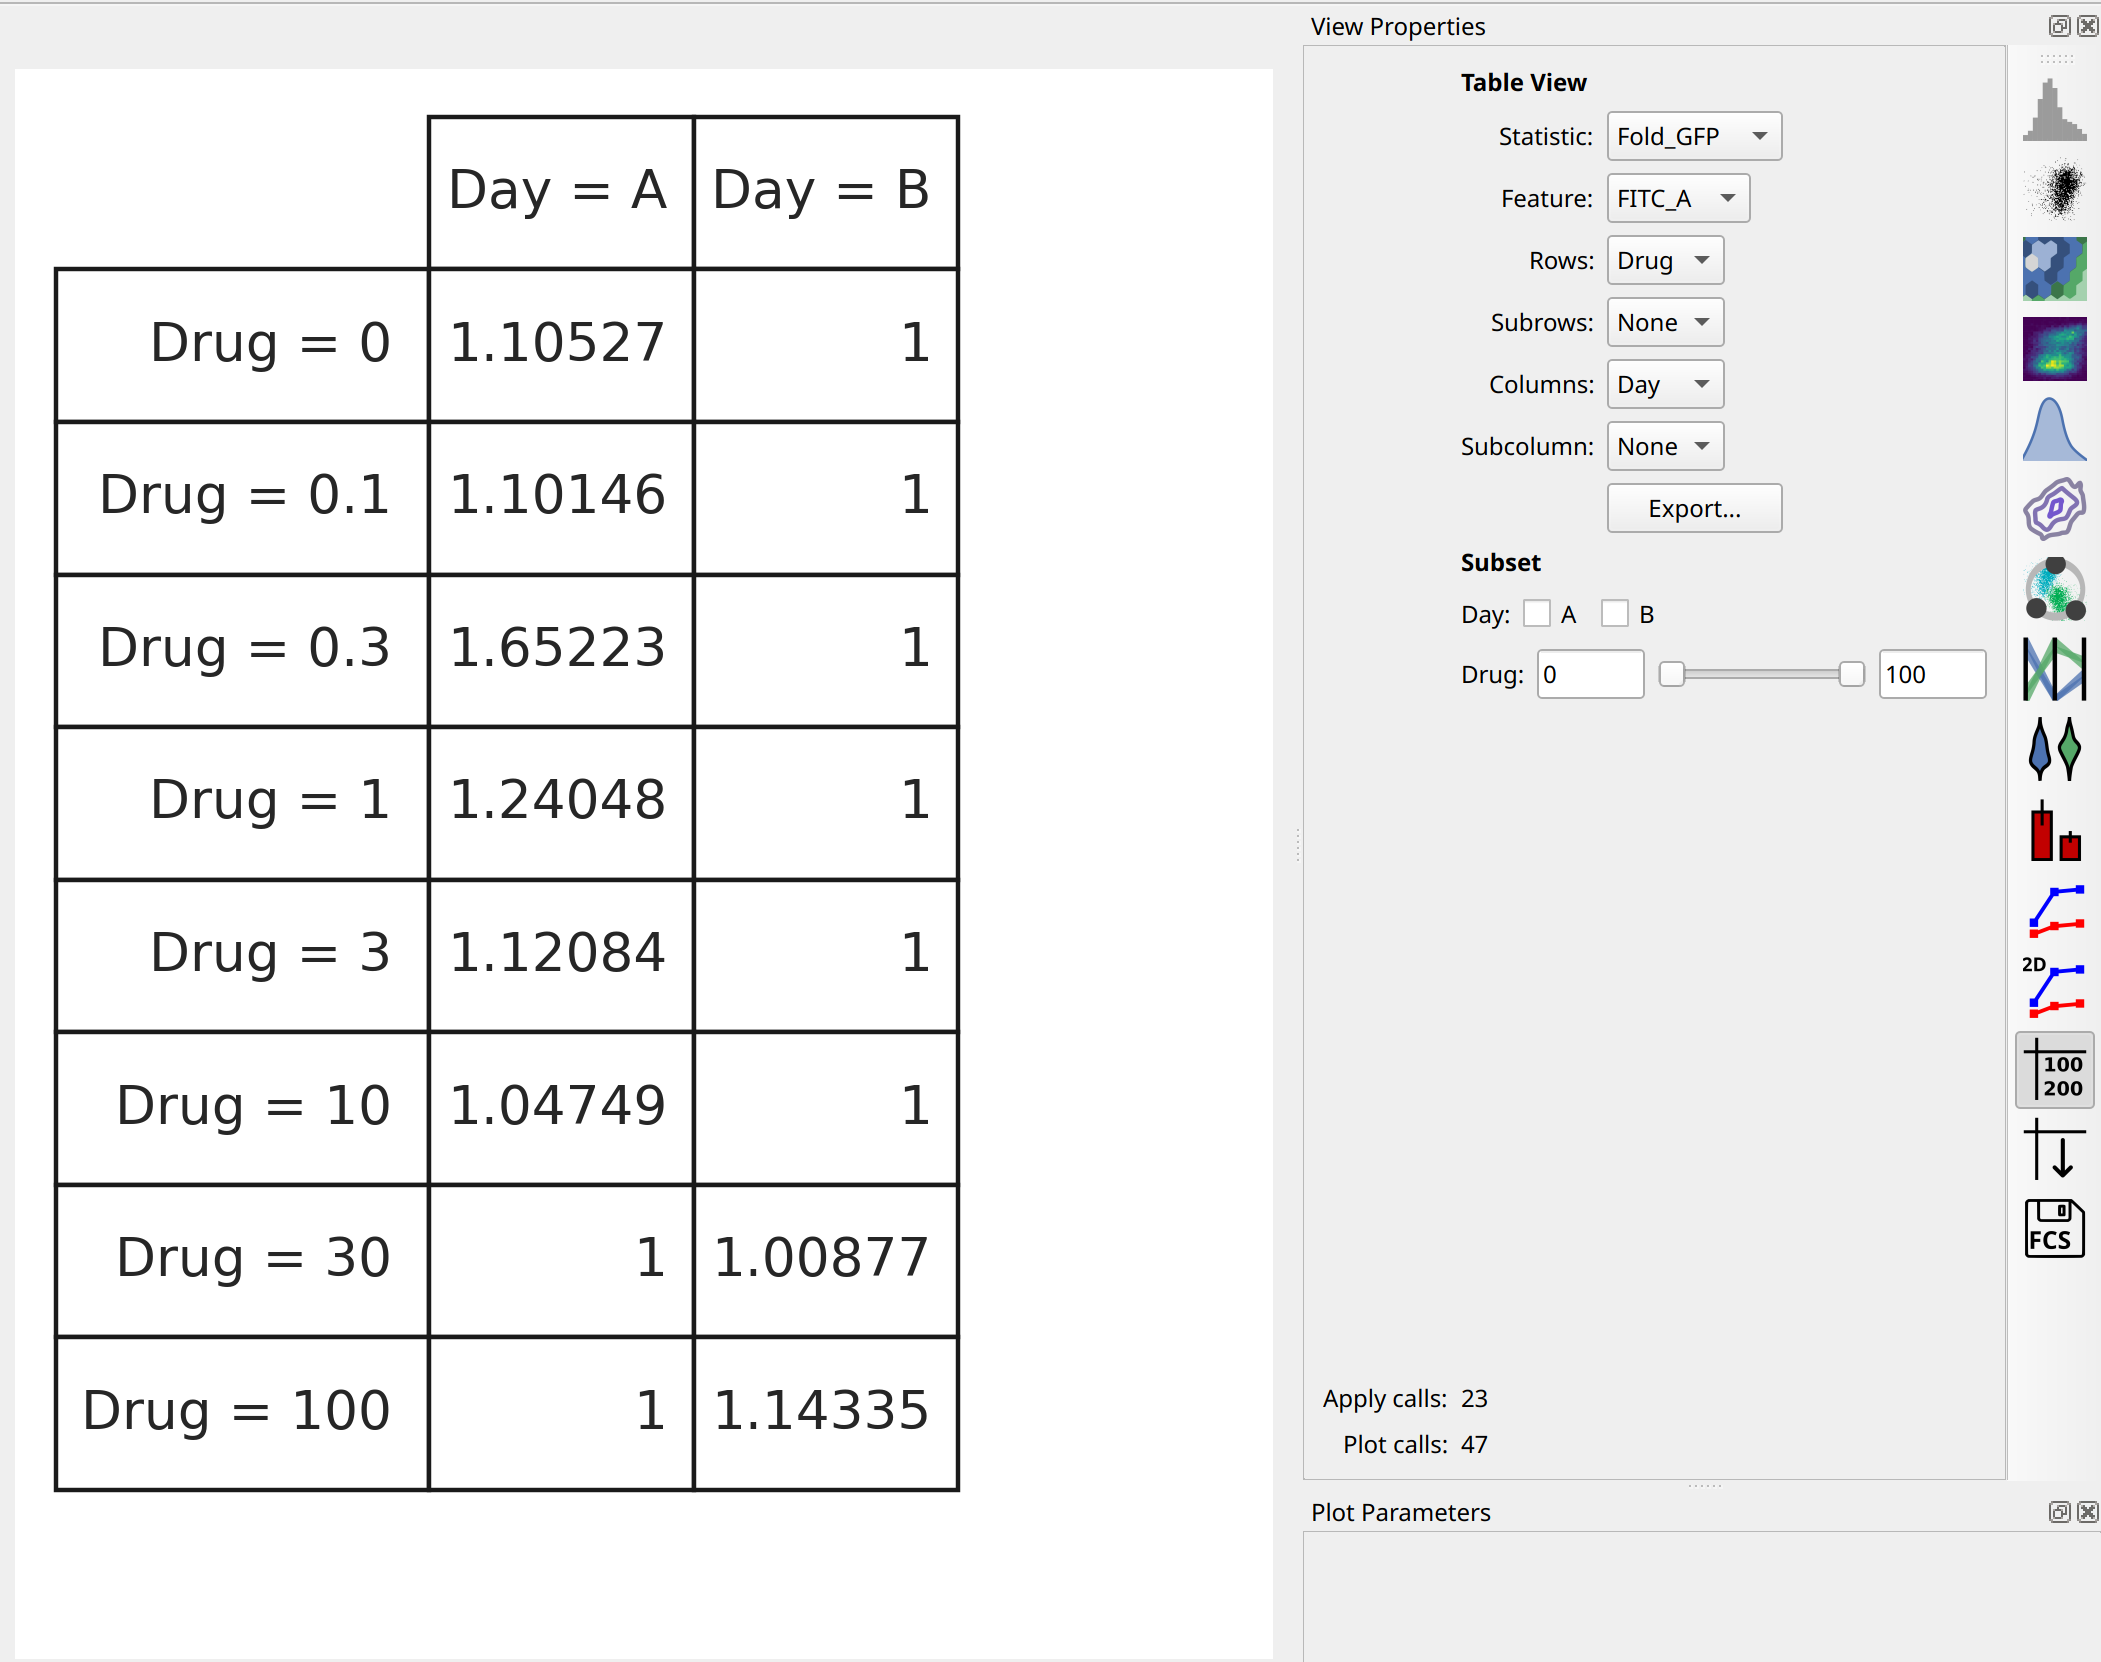This screenshot has width=2101, height=1662.
Task: Float the View Properties panel
Action: click(x=2059, y=26)
